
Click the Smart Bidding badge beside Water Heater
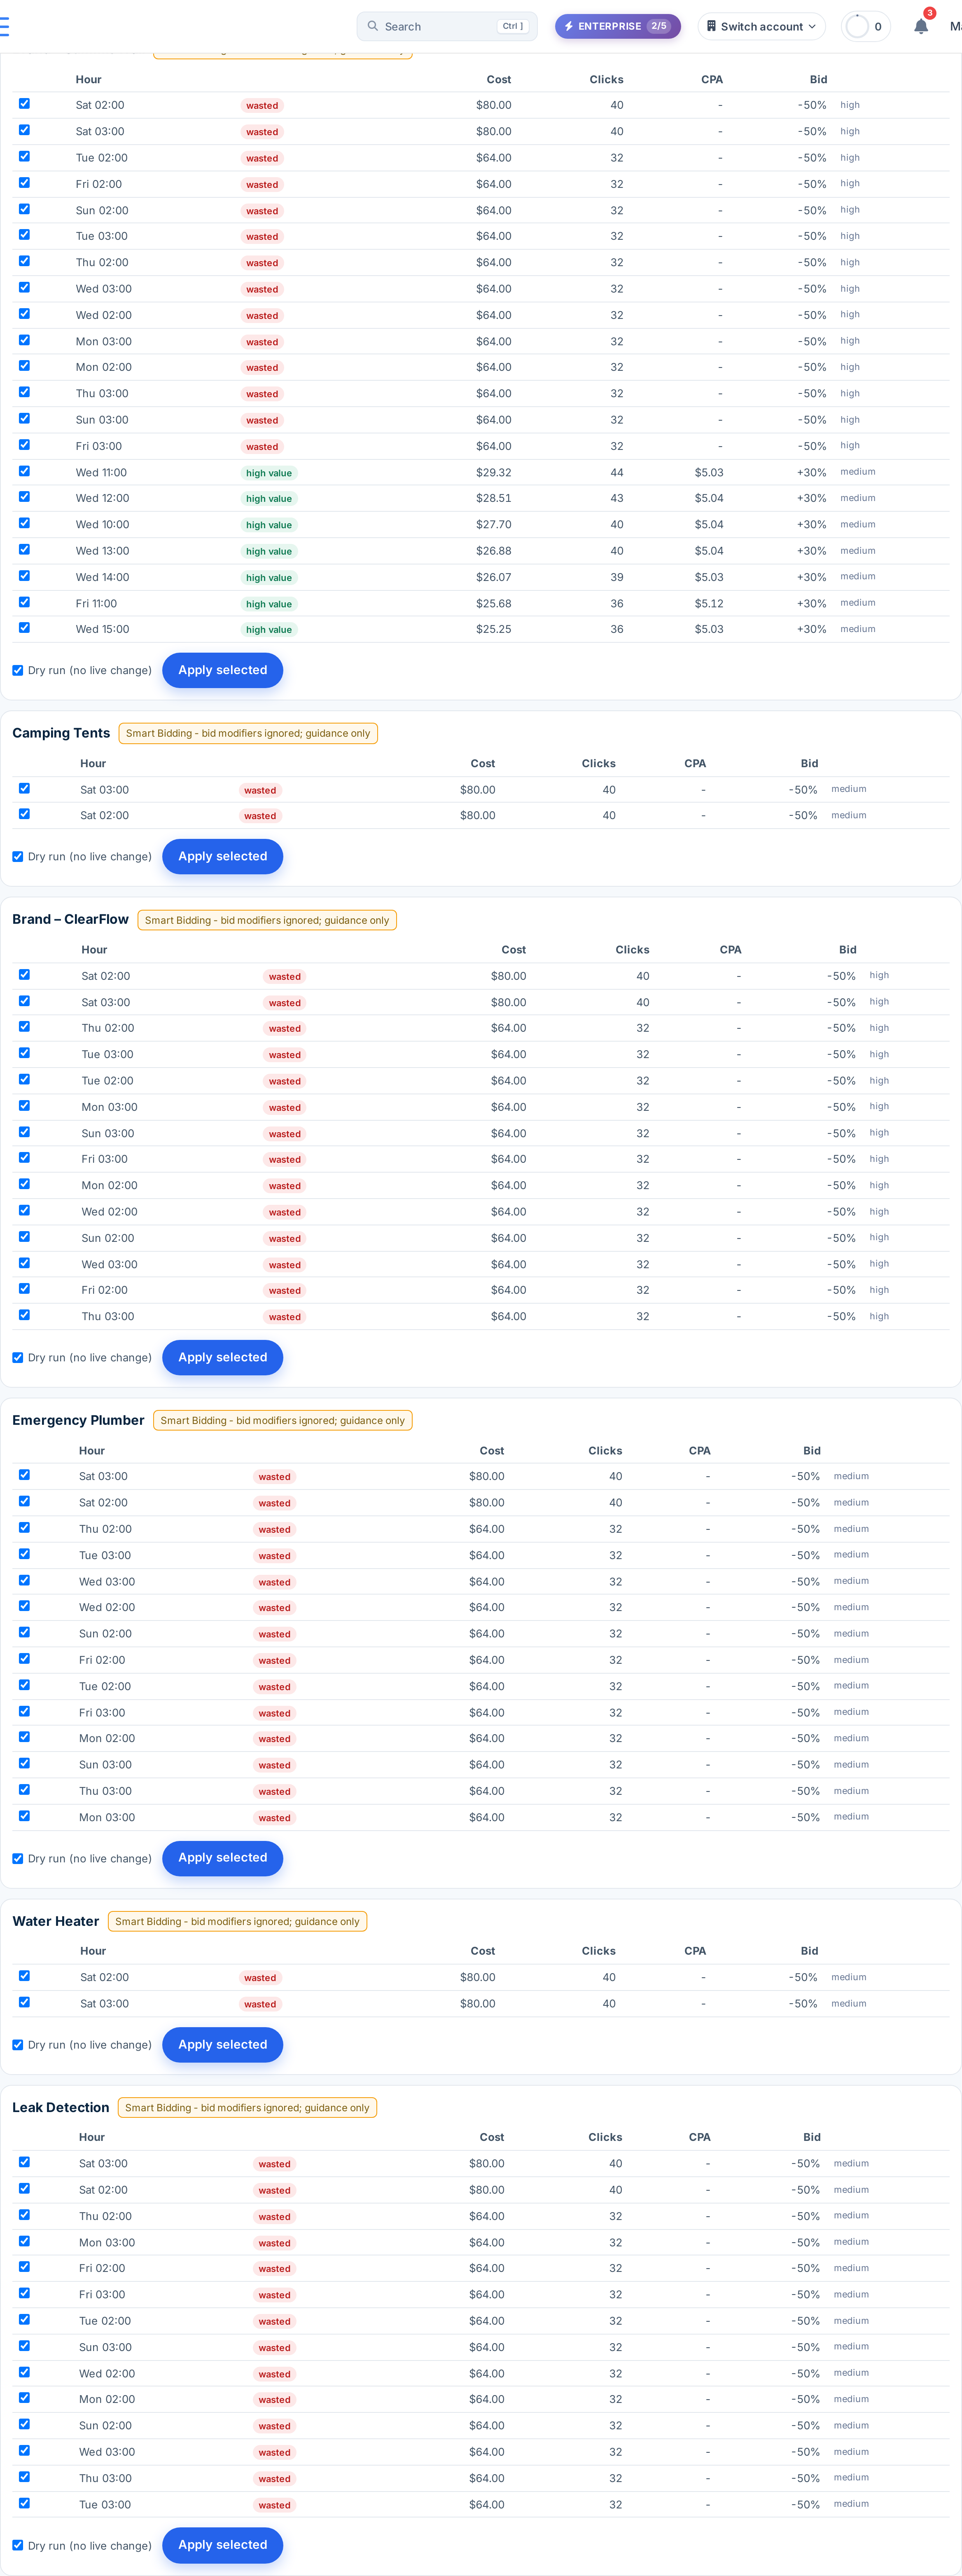[x=238, y=1921]
